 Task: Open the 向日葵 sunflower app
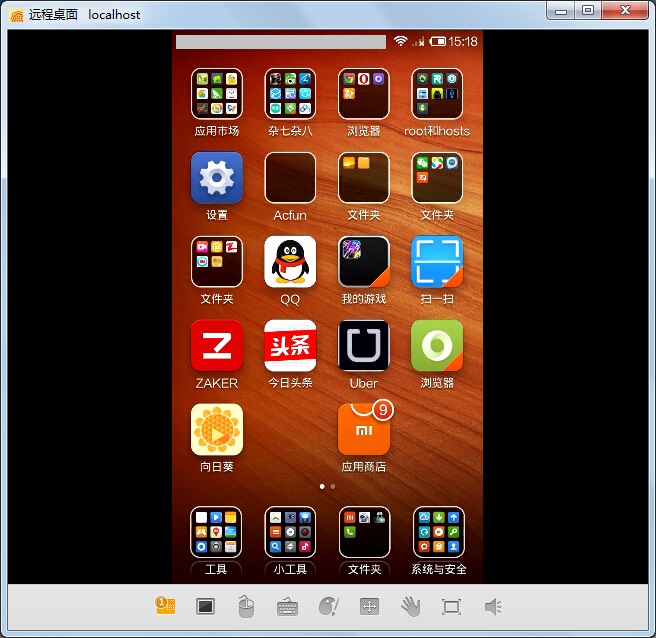[217, 430]
